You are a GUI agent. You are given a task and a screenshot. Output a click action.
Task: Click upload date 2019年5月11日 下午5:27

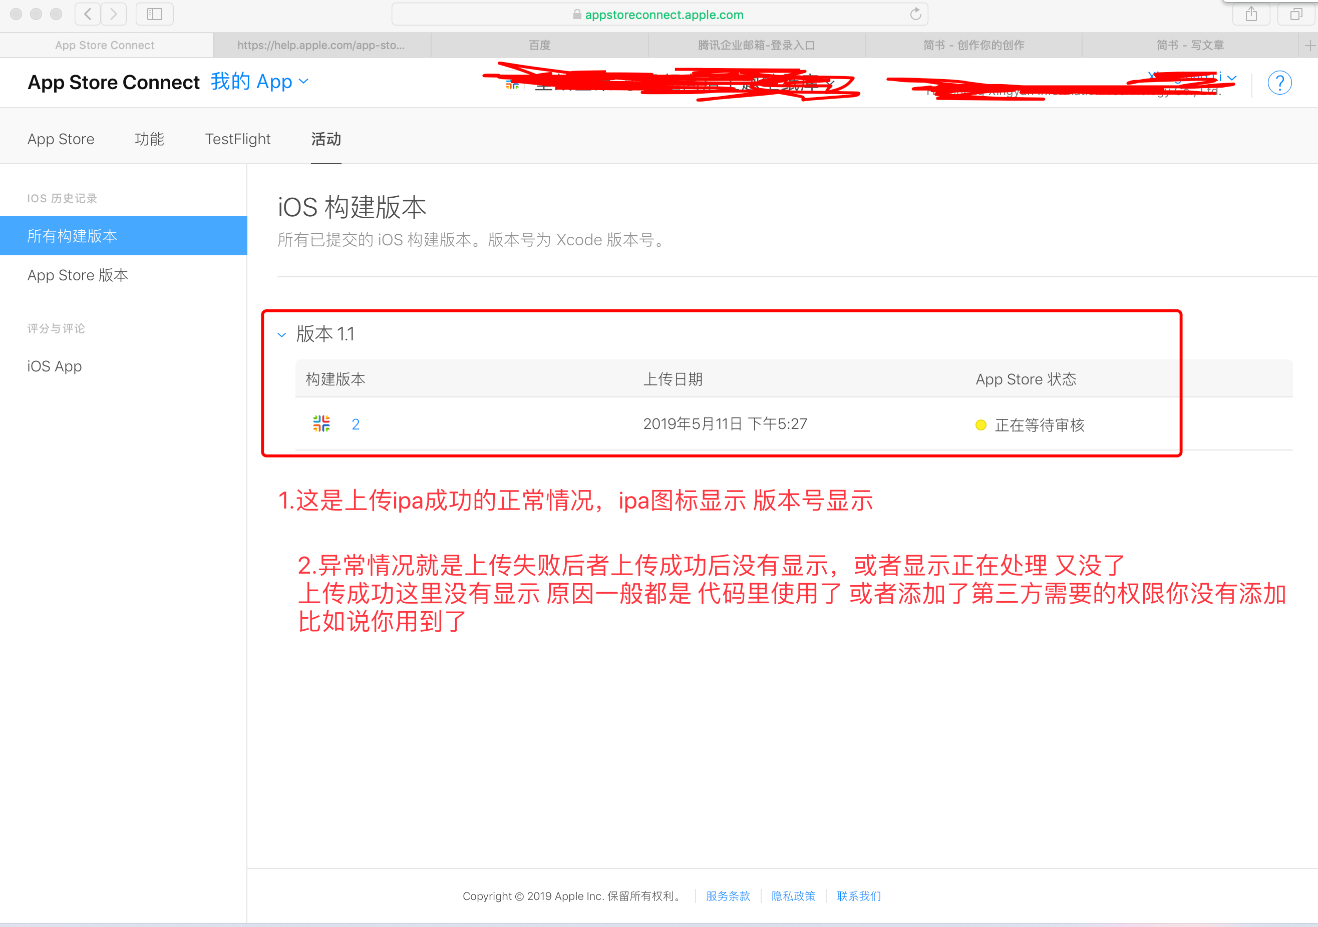(x=725, y=424)
